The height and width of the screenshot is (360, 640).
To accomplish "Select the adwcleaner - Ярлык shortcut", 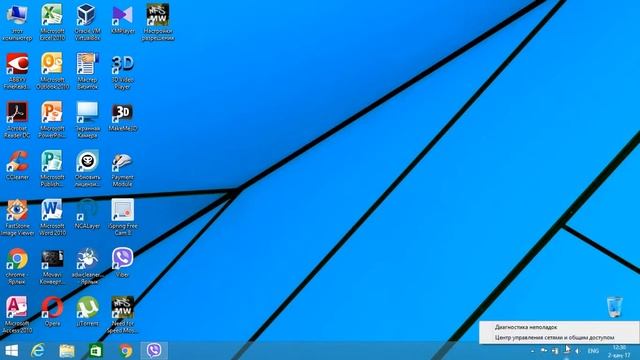I will point(87,266).
